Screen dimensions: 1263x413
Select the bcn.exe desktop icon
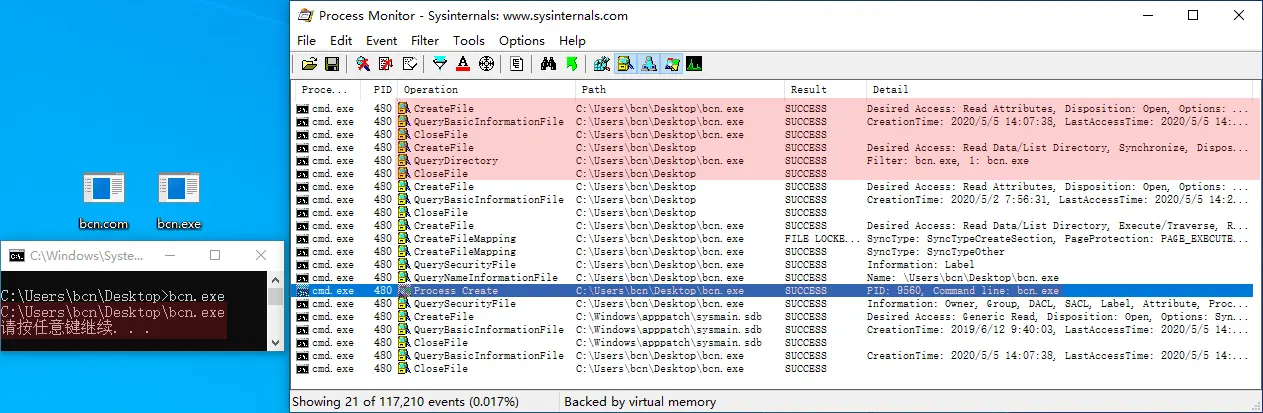click(x=179, y=201)
